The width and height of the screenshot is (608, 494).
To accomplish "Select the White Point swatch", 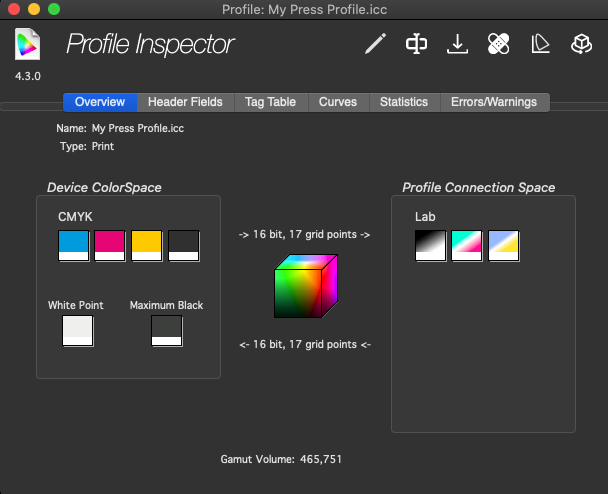I will (x=77, y=330).
